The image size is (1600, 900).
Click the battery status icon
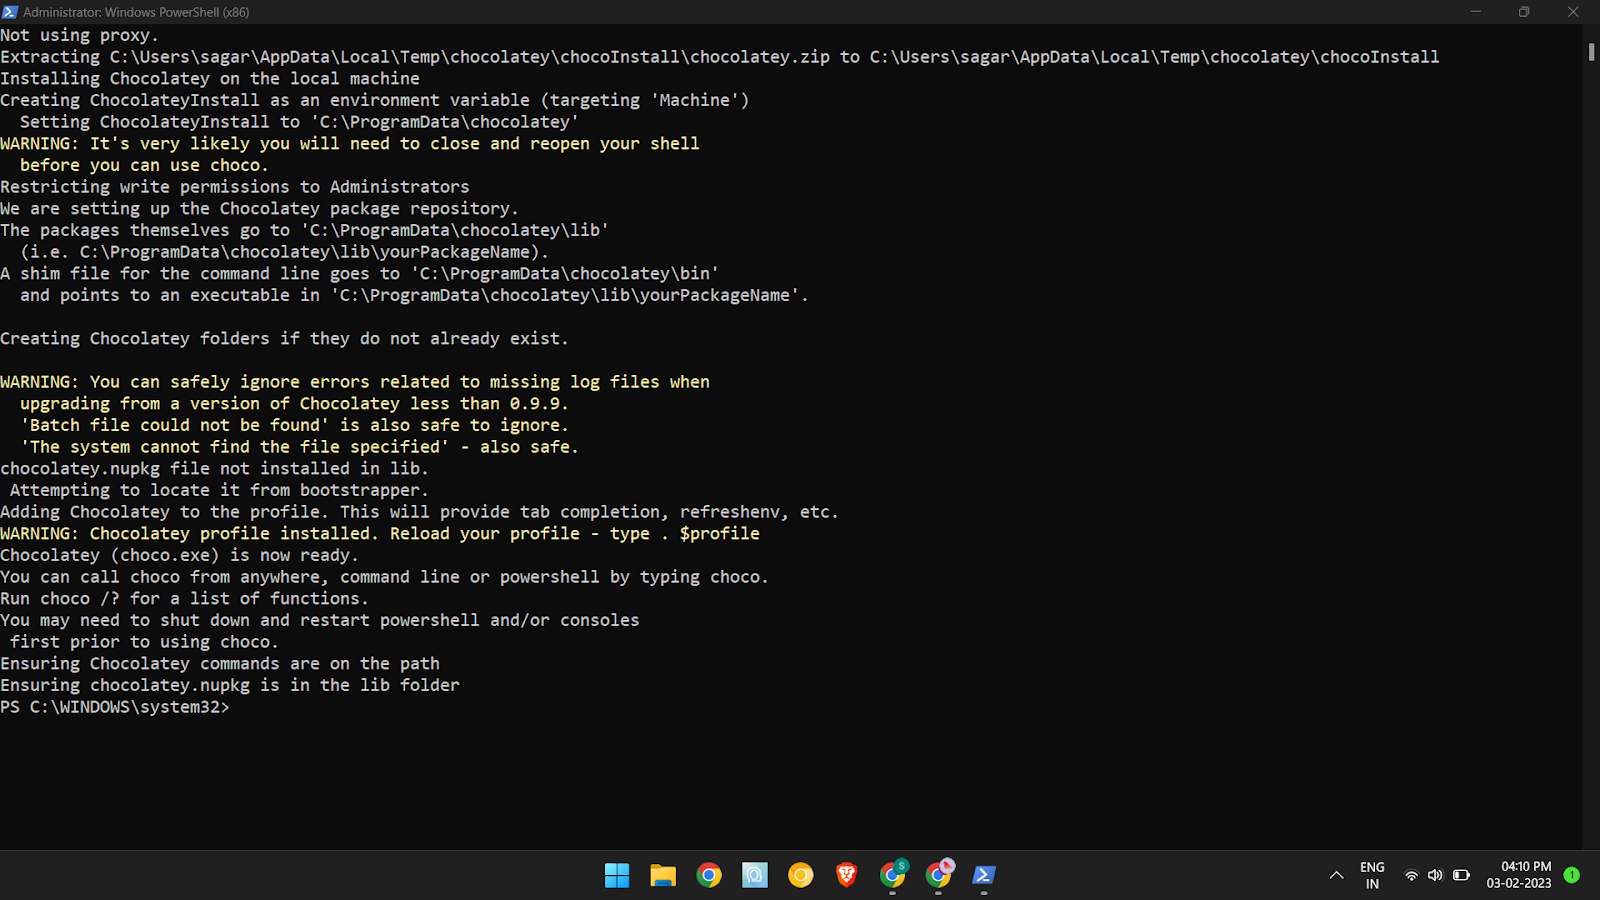click(x=1461, y=875)
